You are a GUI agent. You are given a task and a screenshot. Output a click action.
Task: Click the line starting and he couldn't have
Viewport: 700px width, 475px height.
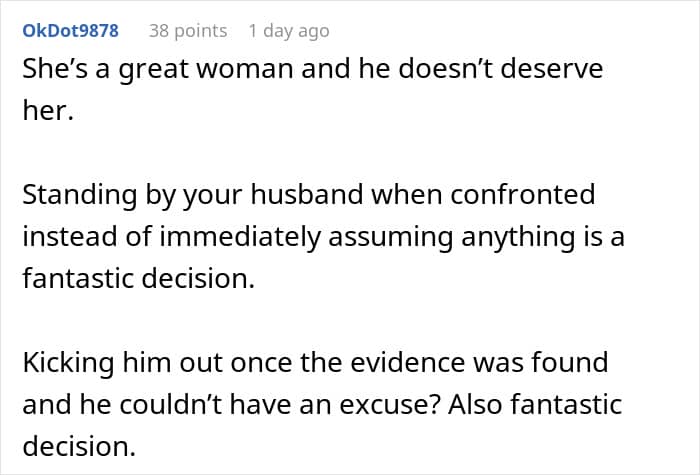point(322,404)
